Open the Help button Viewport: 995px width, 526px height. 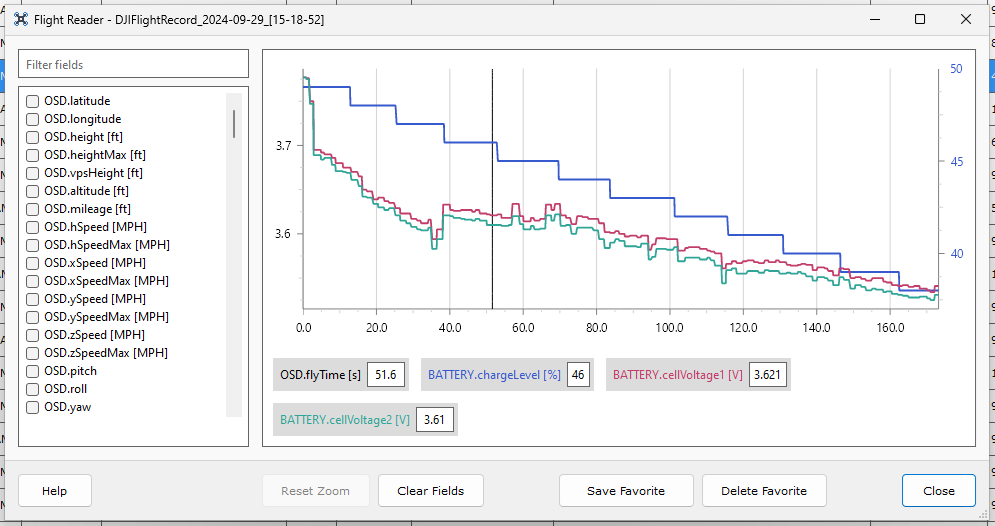(x=55, y=490)
